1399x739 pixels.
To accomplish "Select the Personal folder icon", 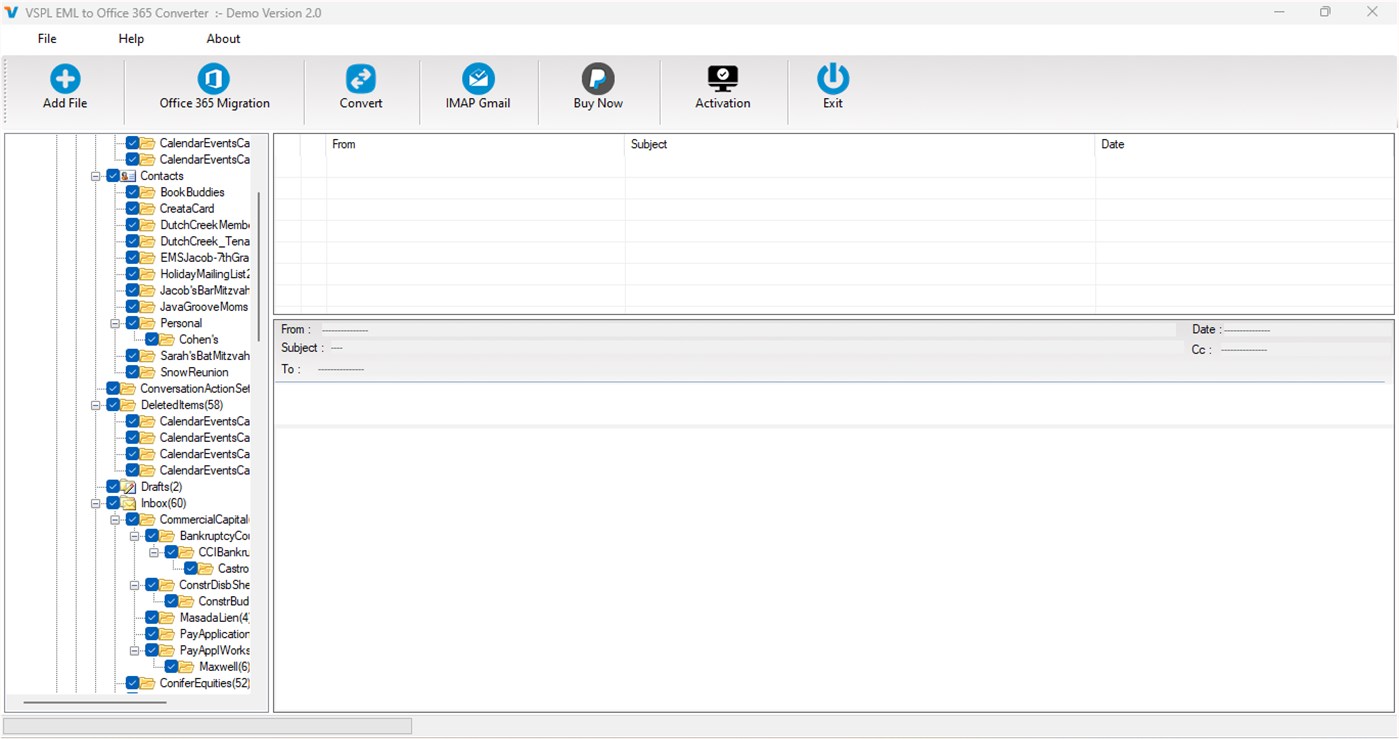I will pyautogui.click(x=146, y=323).
